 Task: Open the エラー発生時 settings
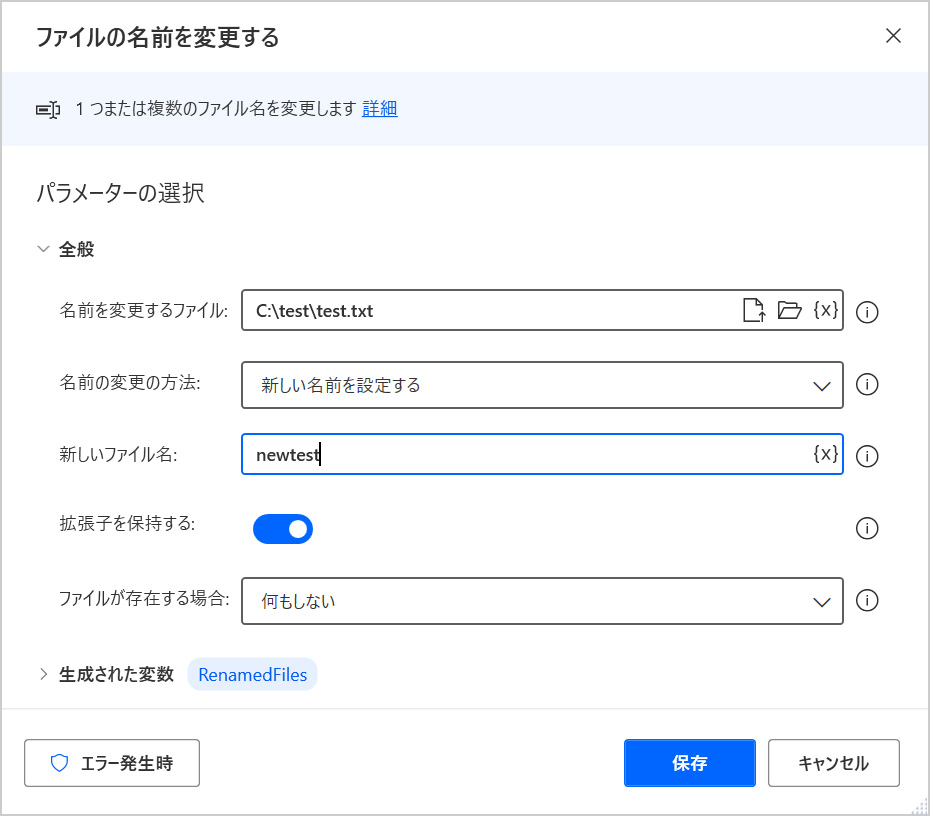pyautogui.click(x=112, y=763)
